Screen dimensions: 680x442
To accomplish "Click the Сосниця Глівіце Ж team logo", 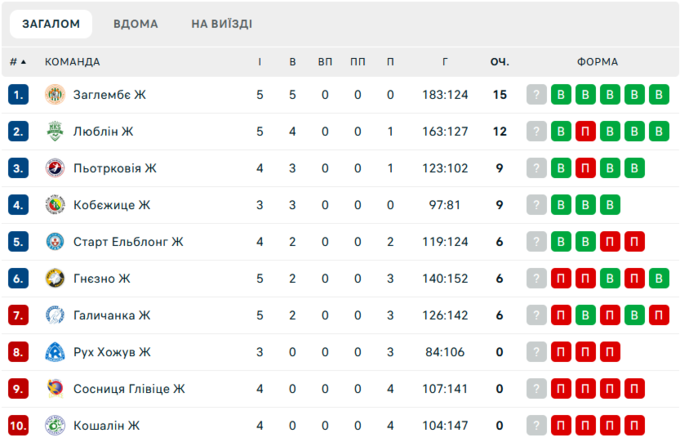I will pos(55,388).
